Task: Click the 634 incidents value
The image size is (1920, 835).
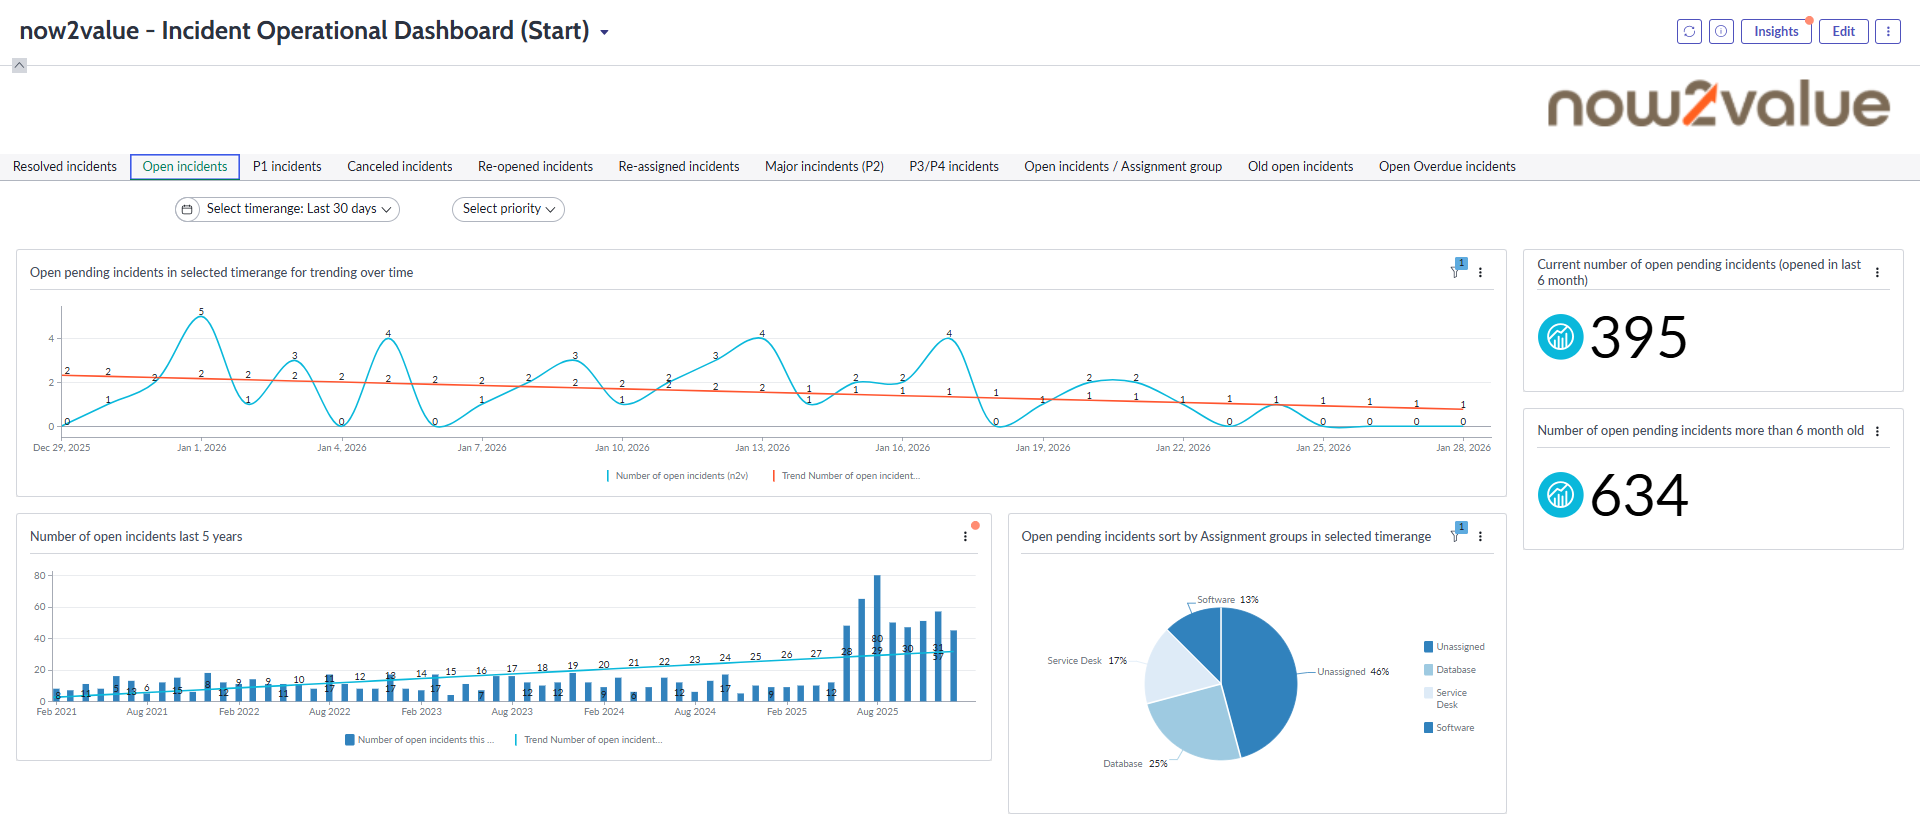Action: (1639, 496)
